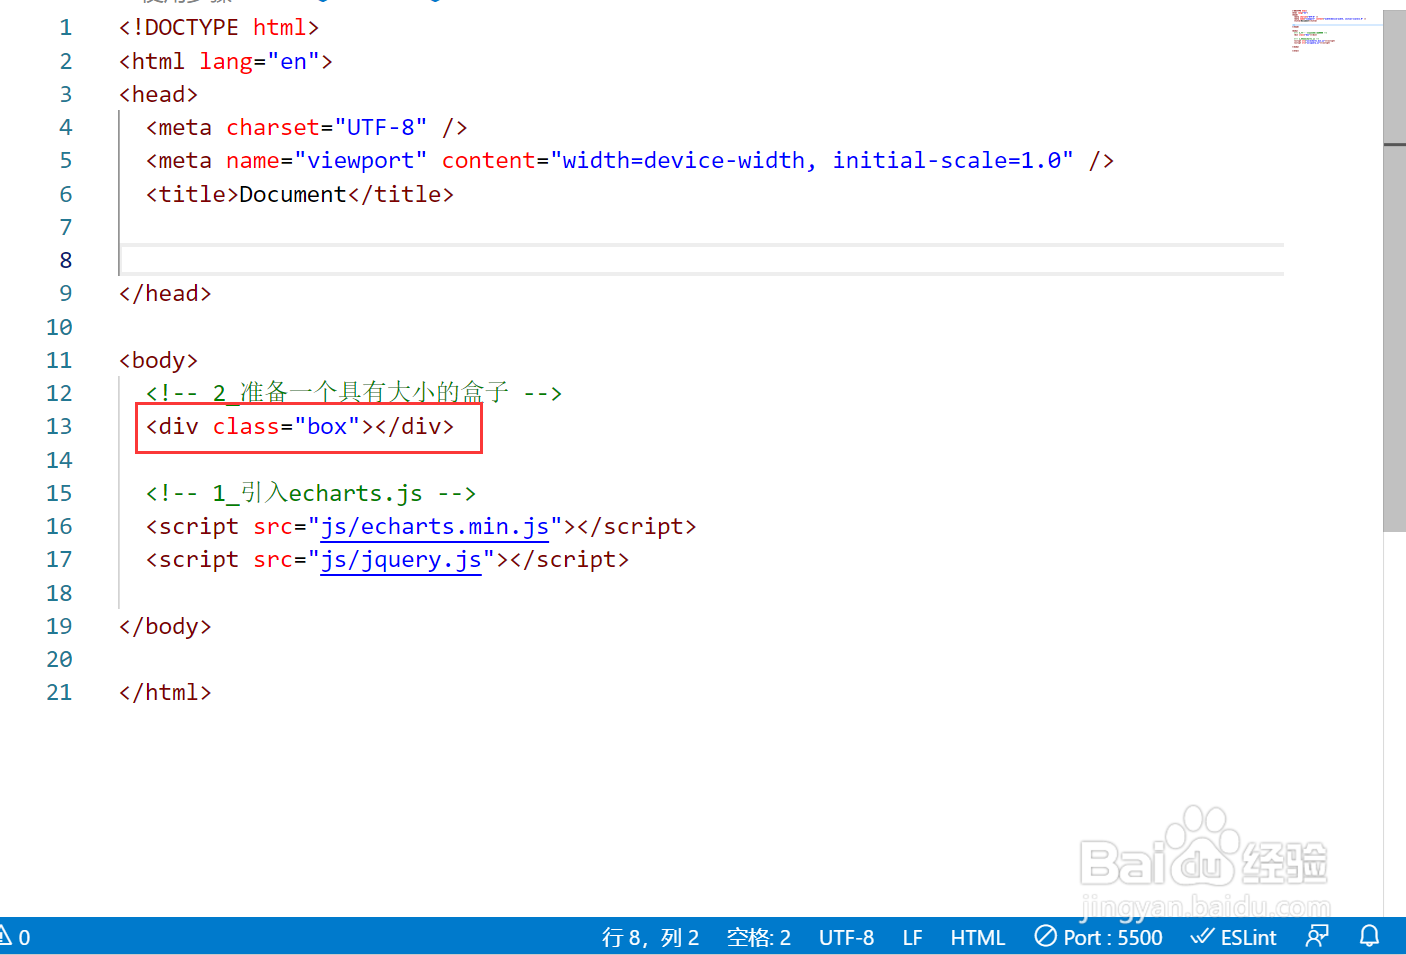Click the Document title text
This screenshot has width=1406, height=955.
pyautogui.click(x=293, y=194)
